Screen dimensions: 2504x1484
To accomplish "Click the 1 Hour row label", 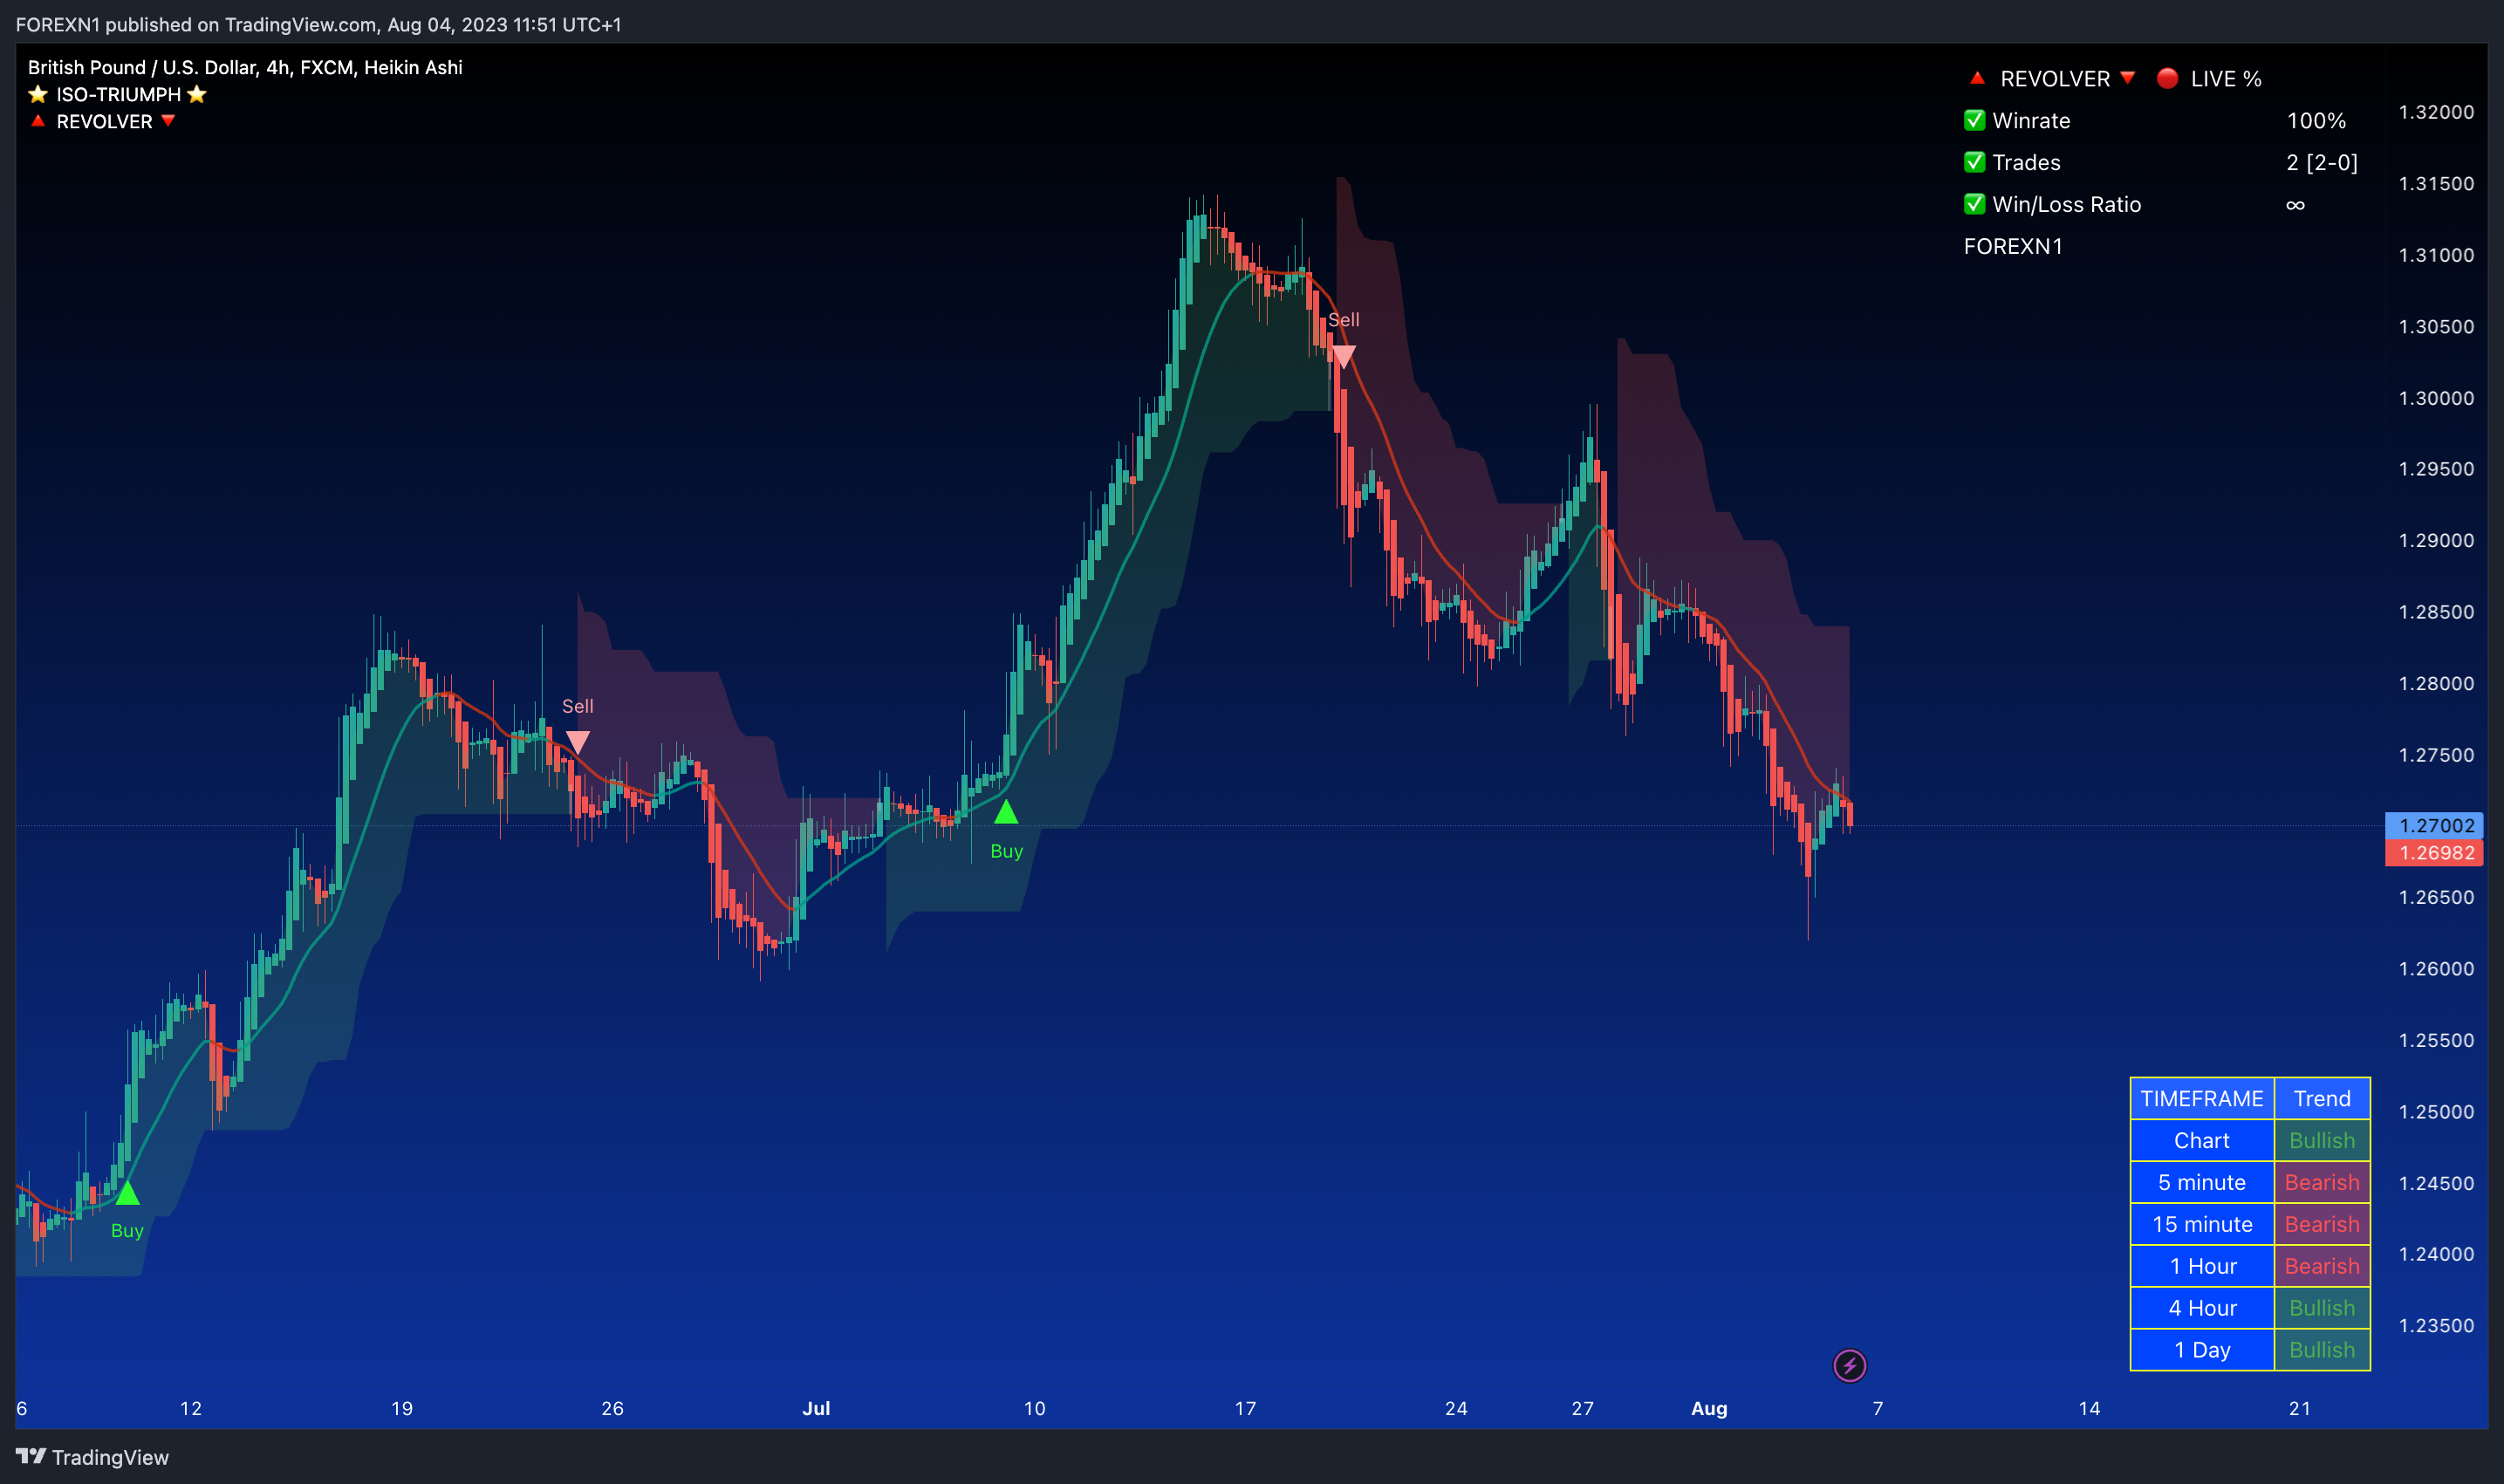I will [x=2202, y=1266].
